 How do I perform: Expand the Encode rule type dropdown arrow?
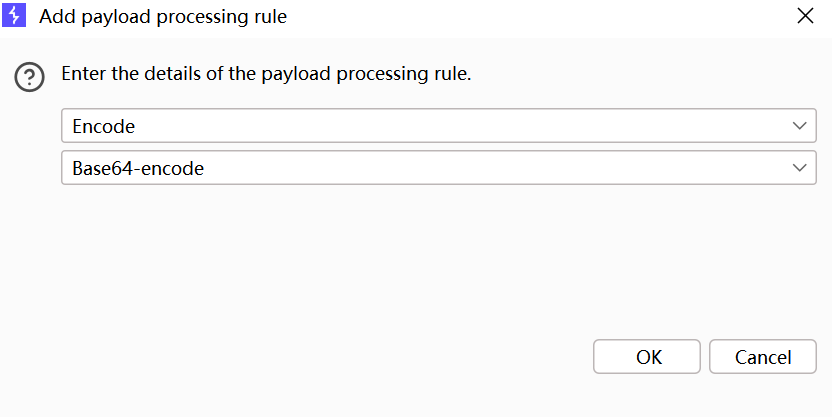(799, 126)
